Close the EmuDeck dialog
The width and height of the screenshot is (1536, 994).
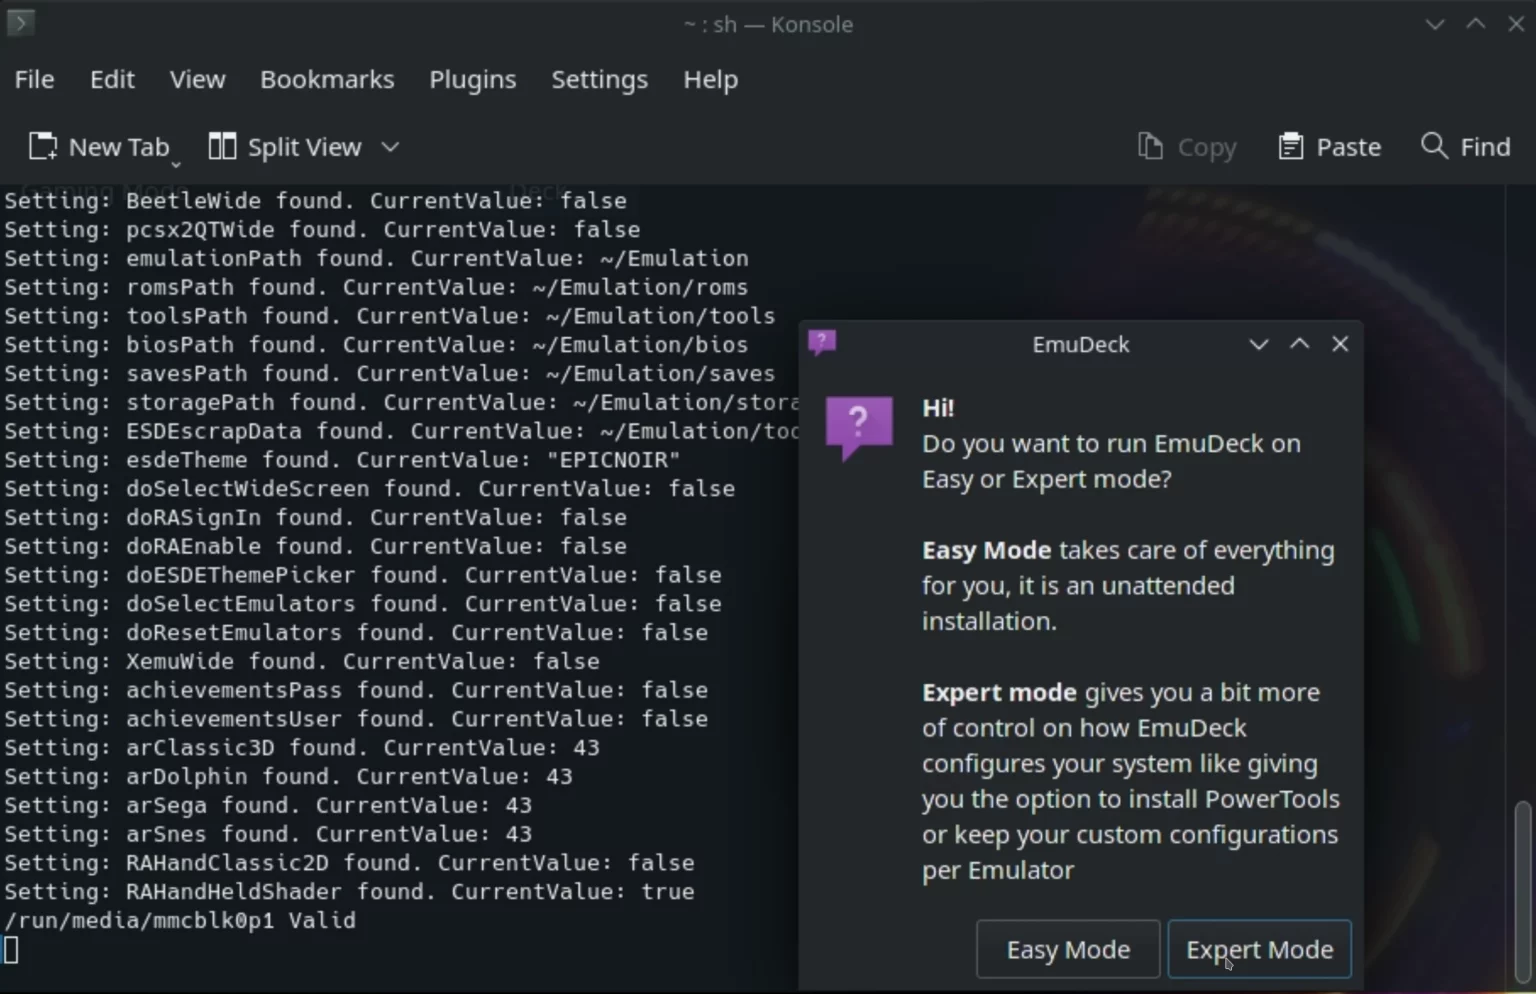pos(1340,344)
